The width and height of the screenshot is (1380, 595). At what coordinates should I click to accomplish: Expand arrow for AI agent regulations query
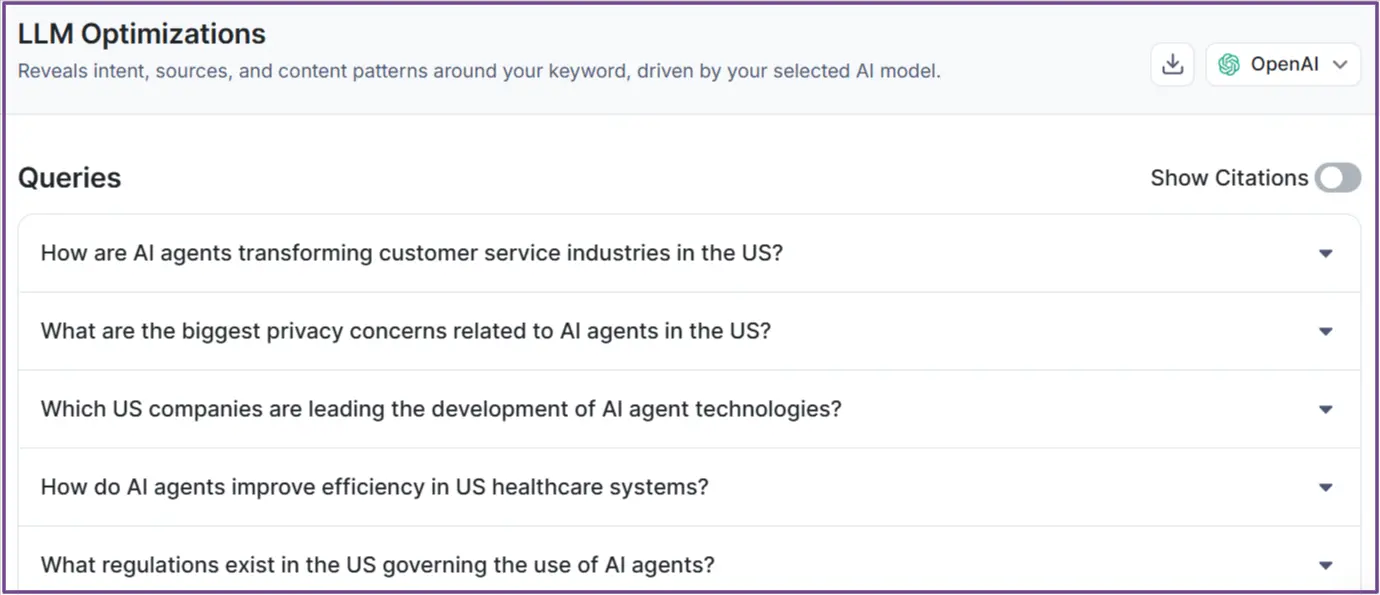tap(1325, 566)
